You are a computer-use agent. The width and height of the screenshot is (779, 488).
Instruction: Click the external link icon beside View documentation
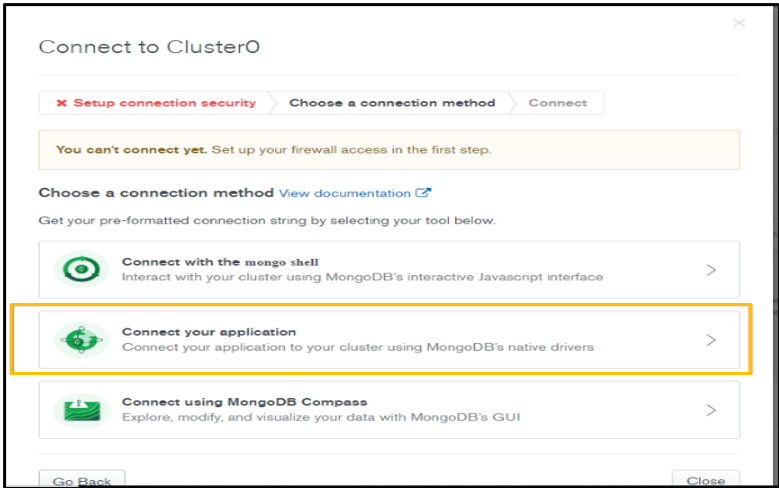423,193
